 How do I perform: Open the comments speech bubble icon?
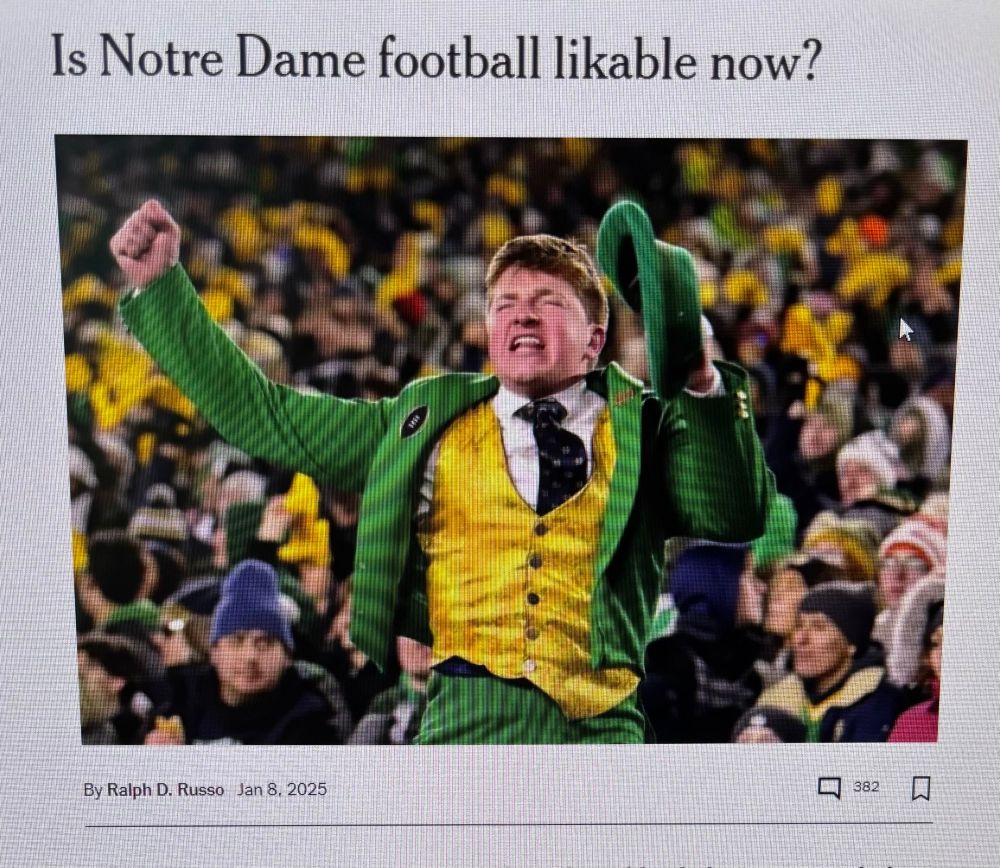pos(829,788)
